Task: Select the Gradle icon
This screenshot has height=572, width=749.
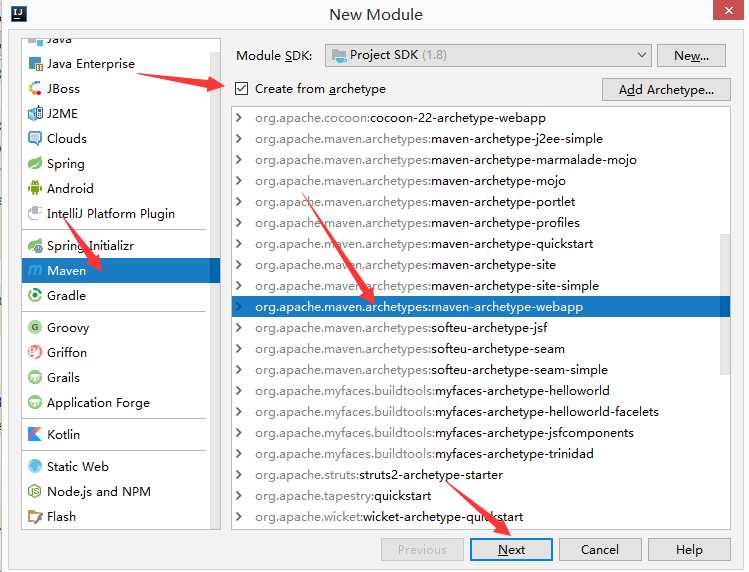Action: [x=35, y=295]
